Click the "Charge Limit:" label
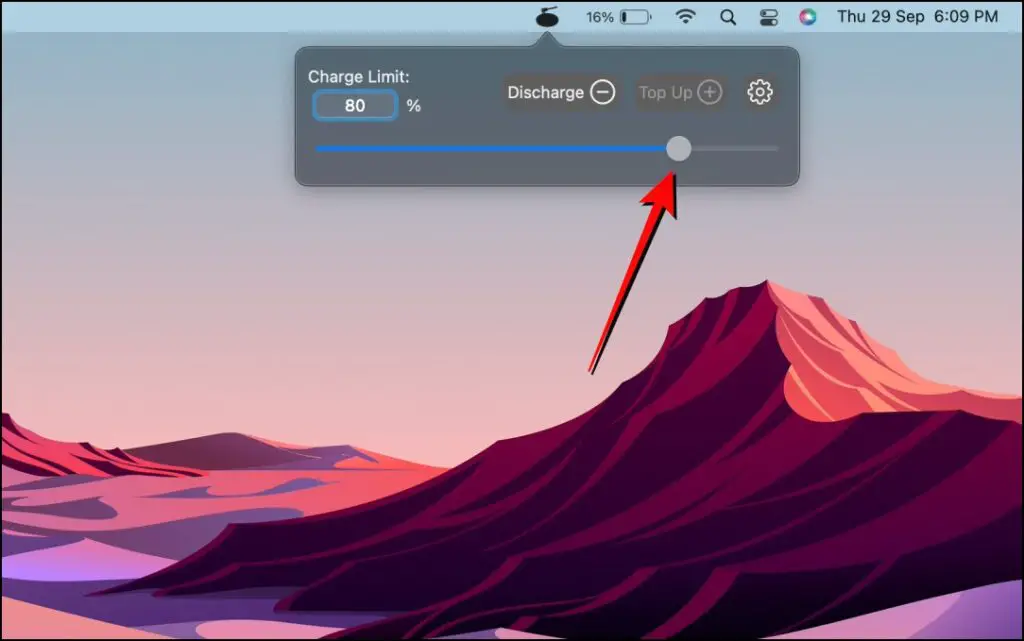This screenshot has height=641, width=1024. [359, 77]
